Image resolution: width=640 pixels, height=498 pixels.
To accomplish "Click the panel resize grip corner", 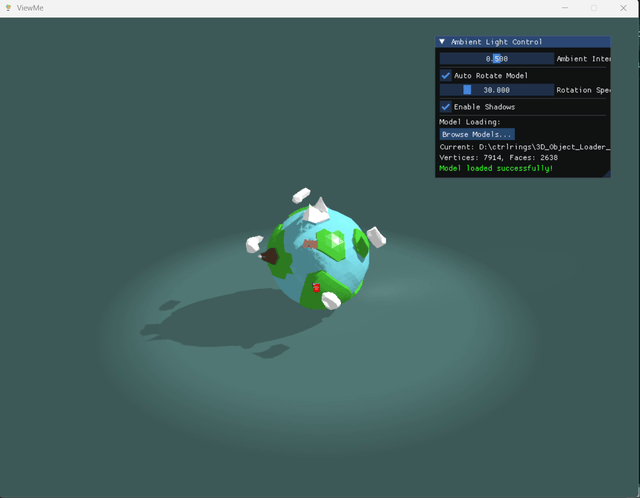I will click(606, 174).
